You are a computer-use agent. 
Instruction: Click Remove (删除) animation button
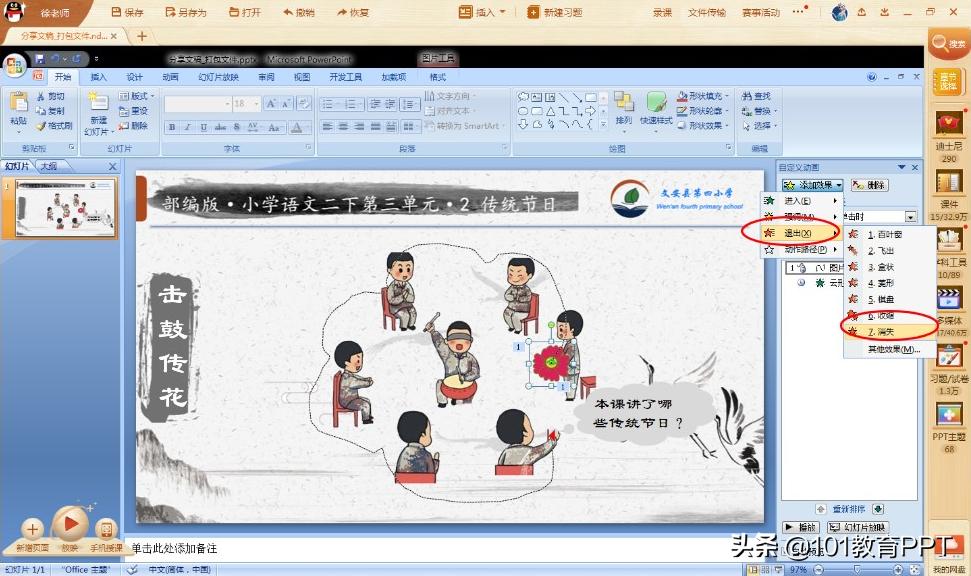click(869, 185)
